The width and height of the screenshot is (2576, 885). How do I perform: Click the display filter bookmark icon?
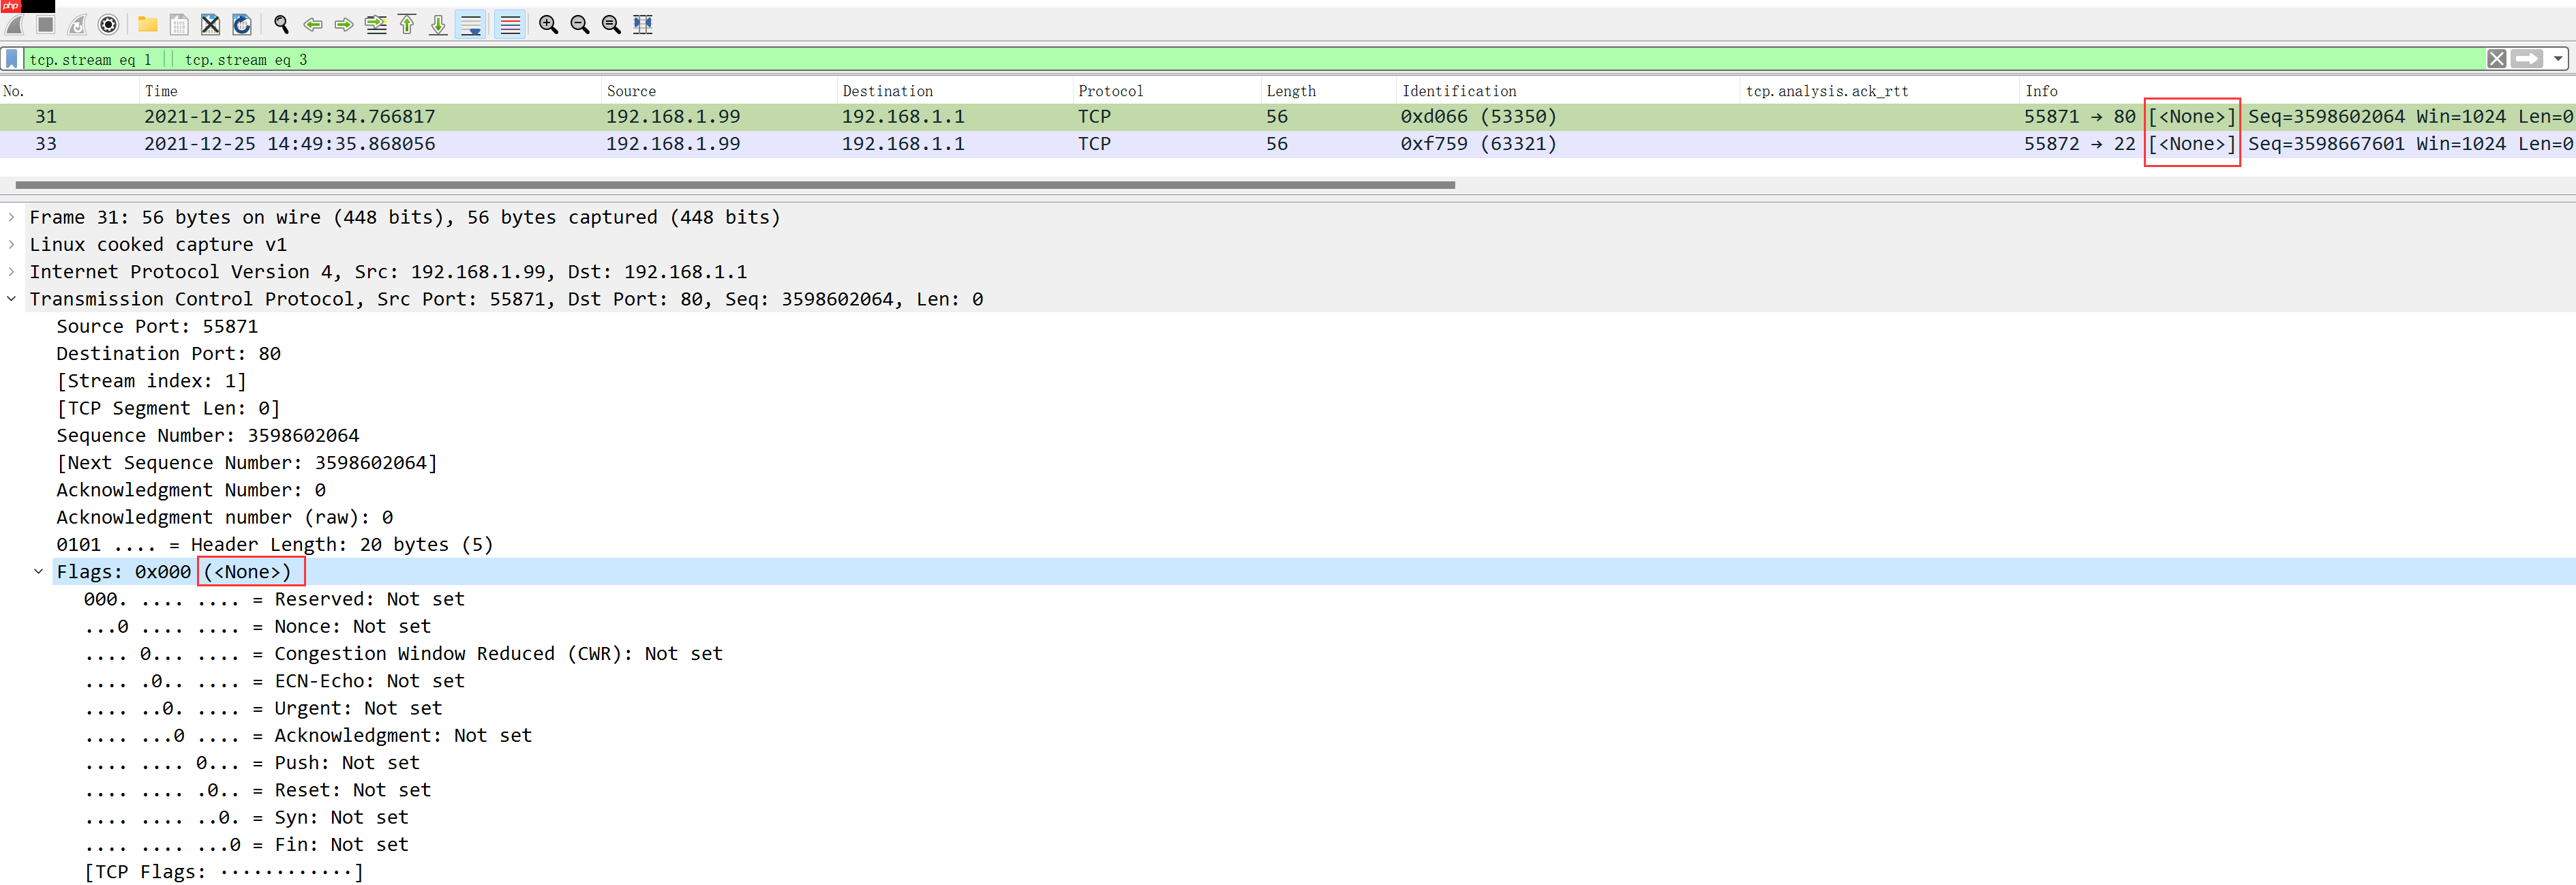pyautogui.click(x=12, y=59)
